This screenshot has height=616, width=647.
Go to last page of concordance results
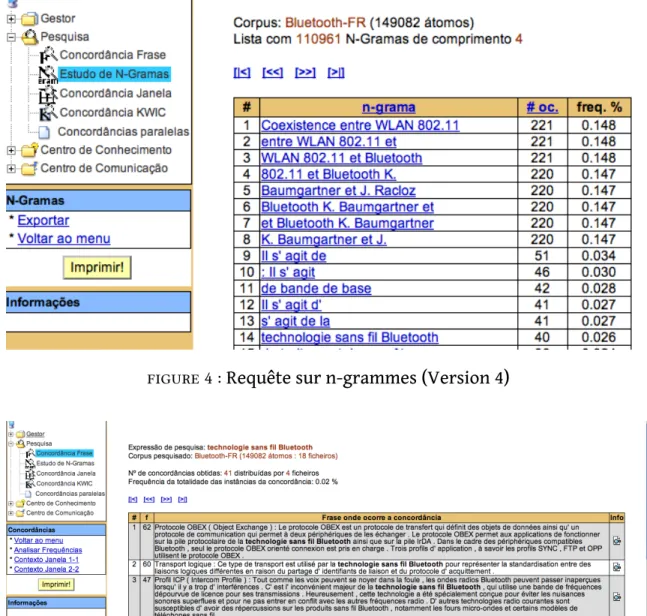click(x=182, y=500)
